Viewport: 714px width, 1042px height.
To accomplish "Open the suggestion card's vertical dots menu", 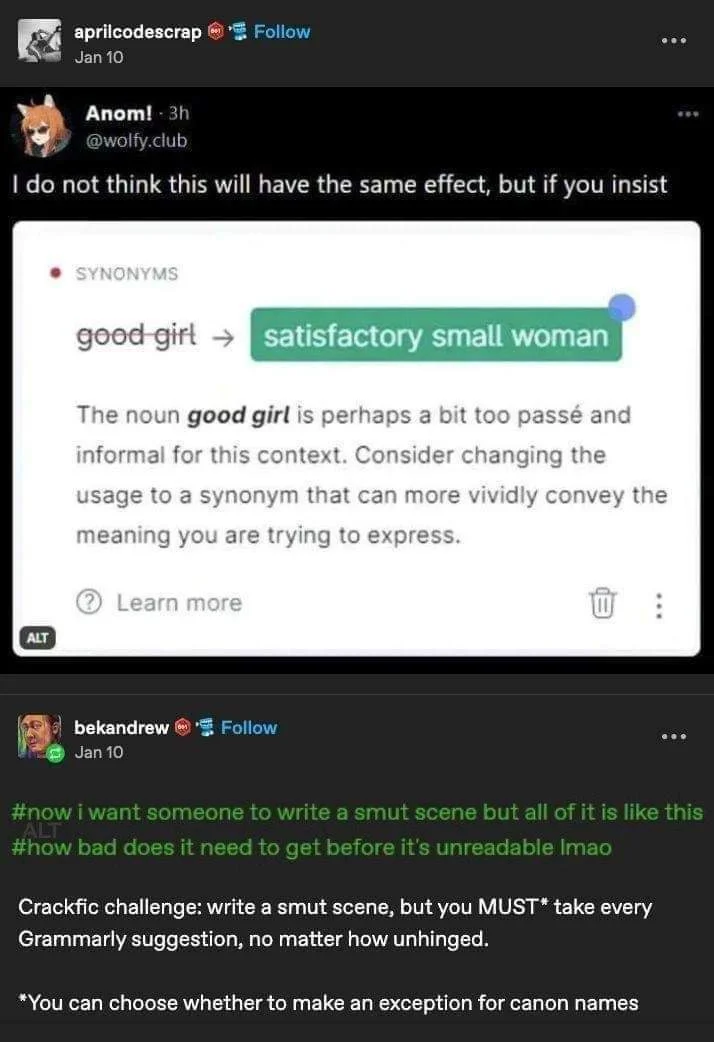I will coord(657,604).
